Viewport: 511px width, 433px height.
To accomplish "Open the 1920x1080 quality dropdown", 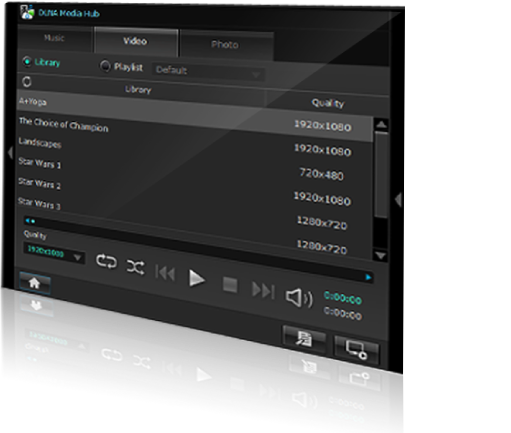I will pyautogui.click(x=54, y=252).
